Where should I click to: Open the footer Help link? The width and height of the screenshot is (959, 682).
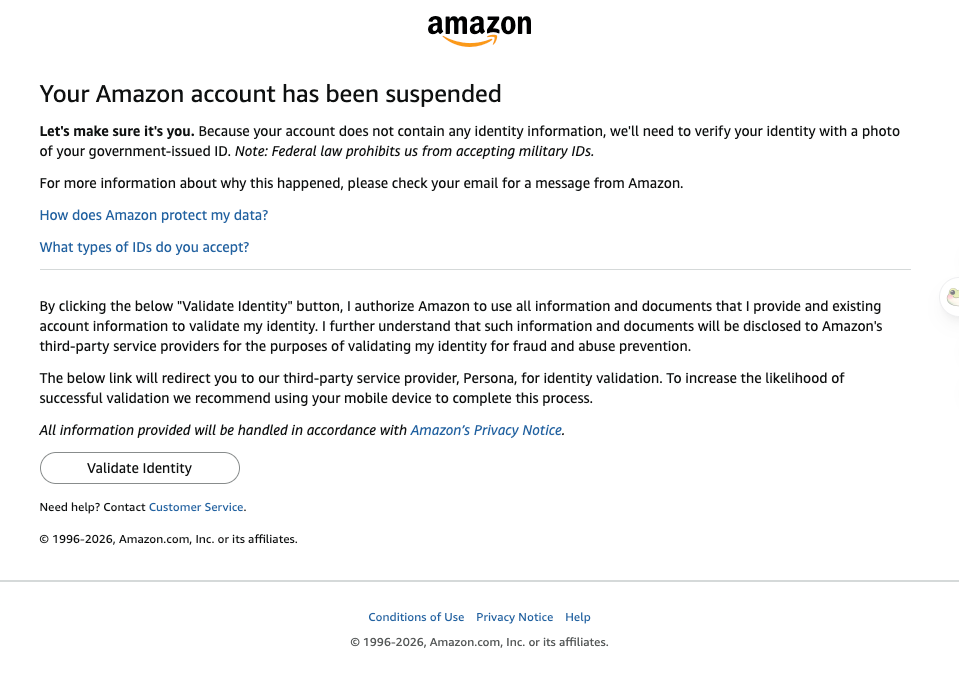[x=577, y=617]
